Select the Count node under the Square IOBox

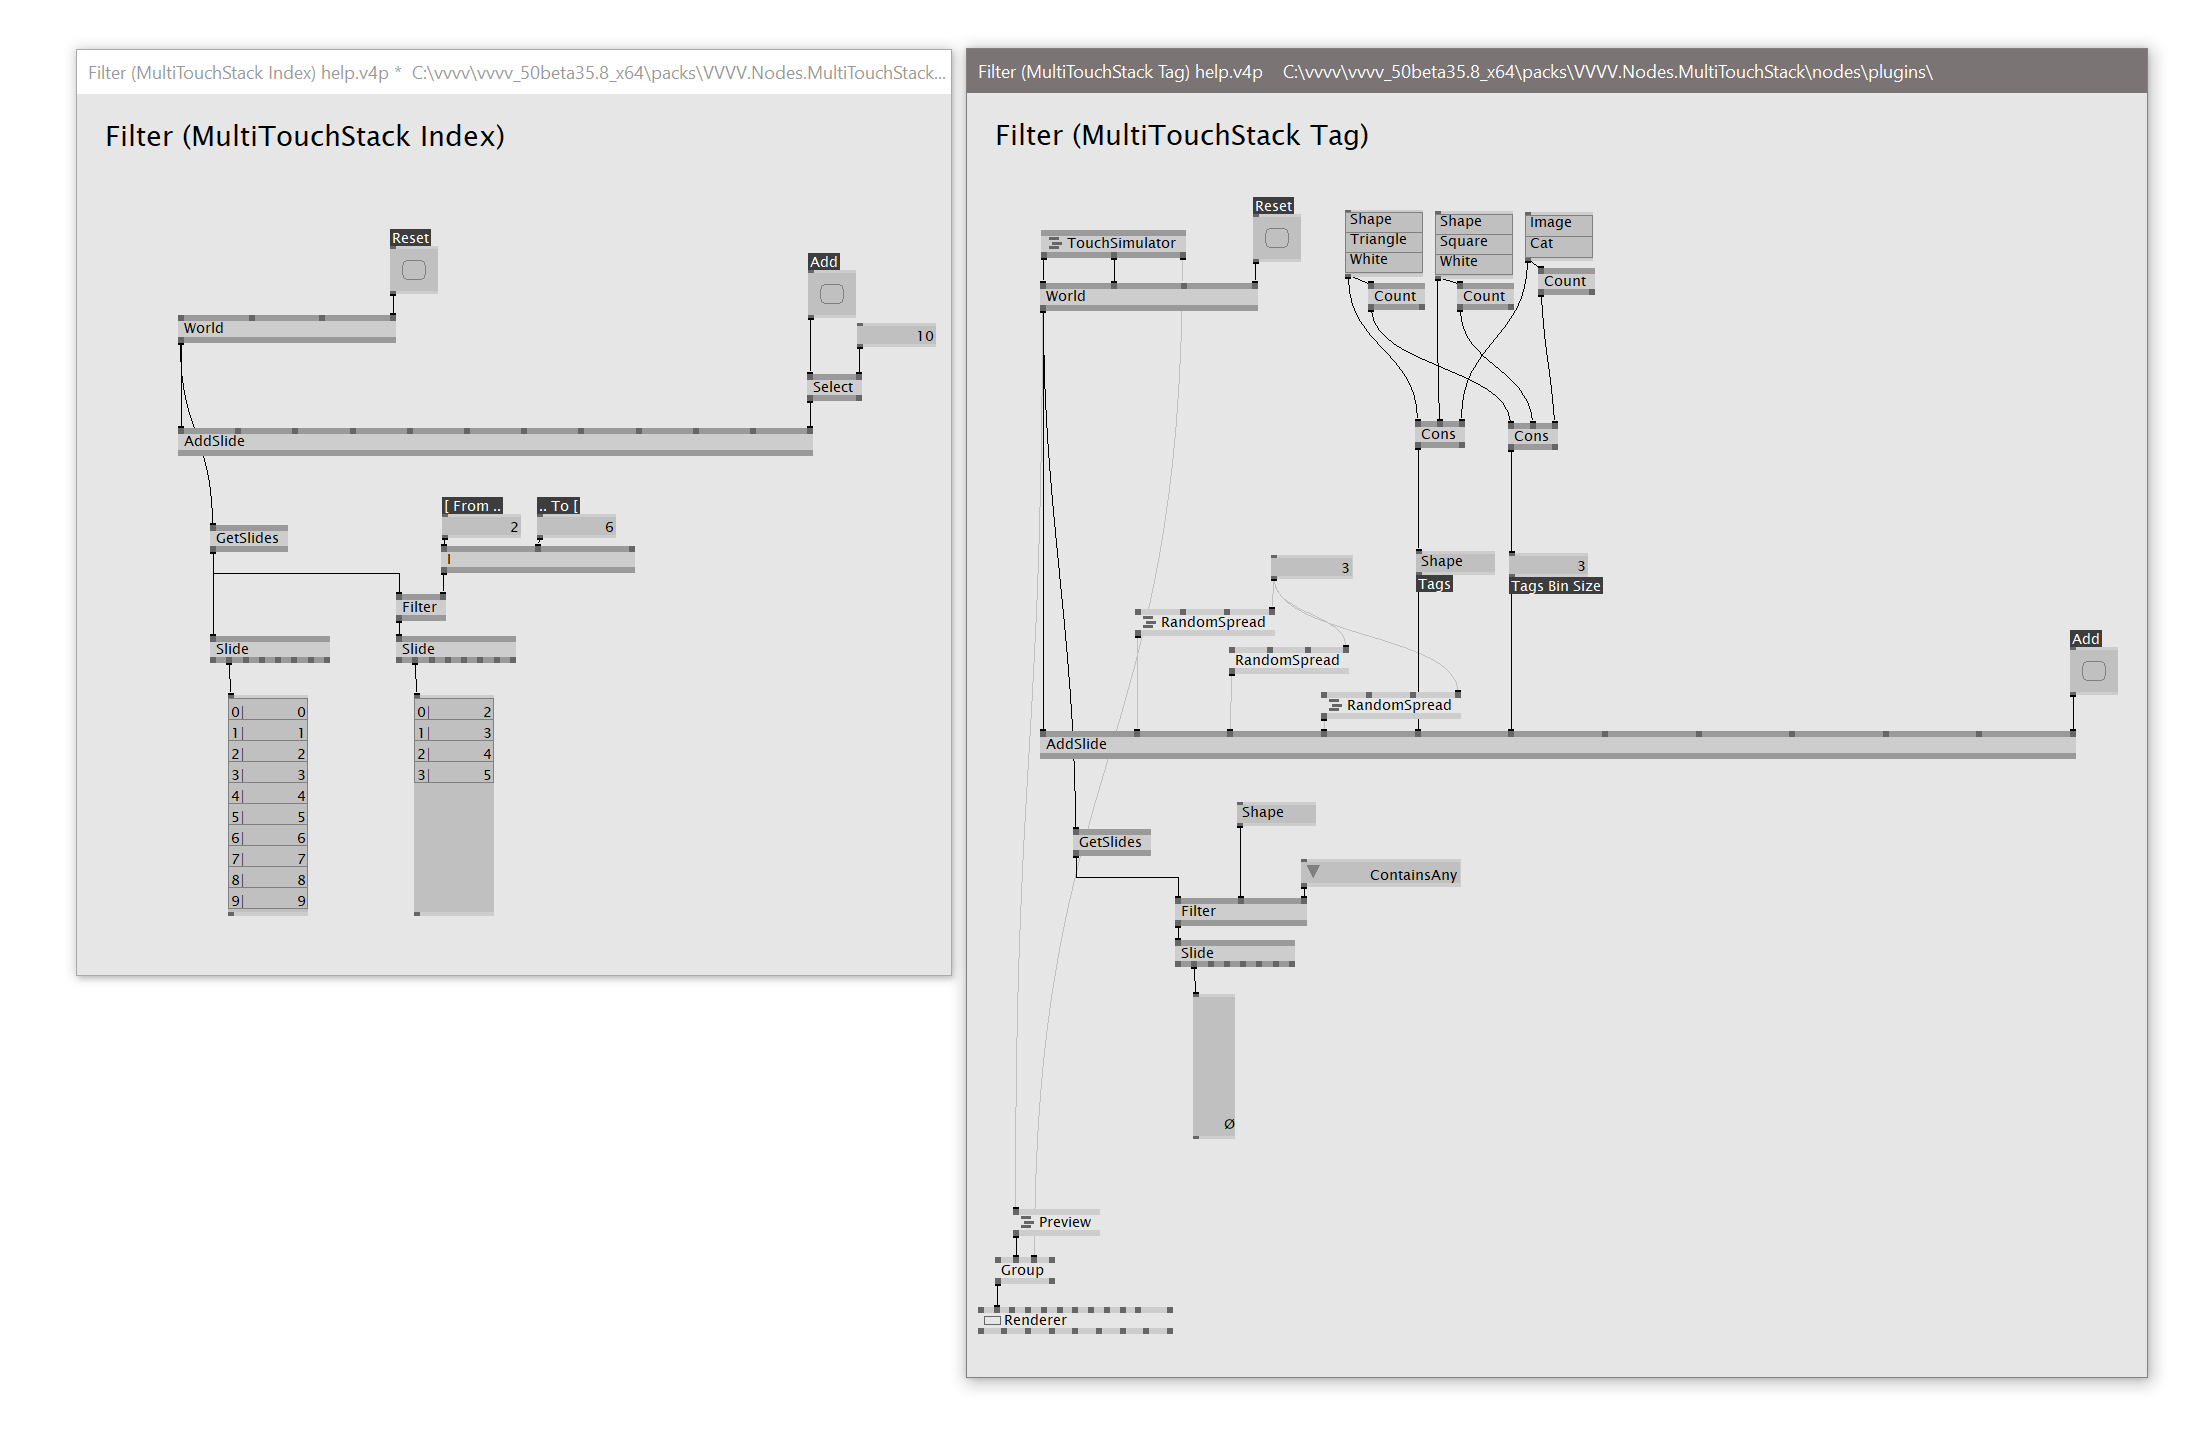click(1485, 296)
